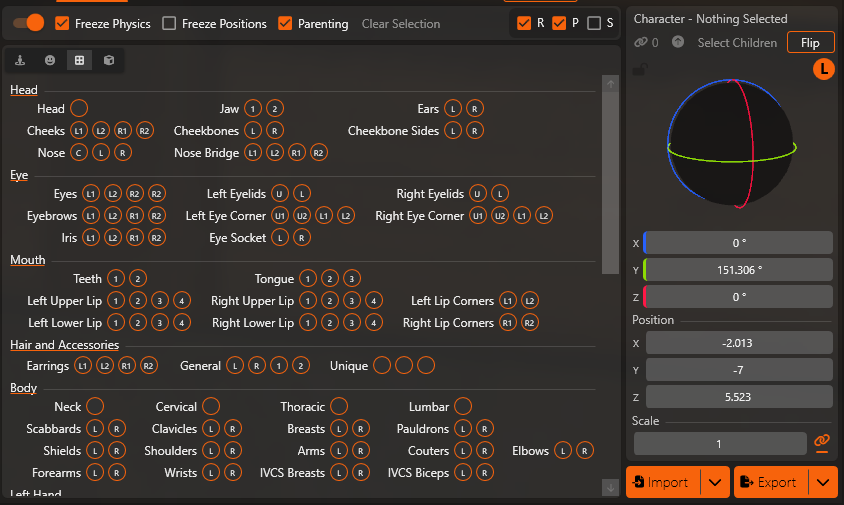This screenshot has width=844, height=505.
Task: Toggle the P position checkbox
Action: [x=559, y=23]
